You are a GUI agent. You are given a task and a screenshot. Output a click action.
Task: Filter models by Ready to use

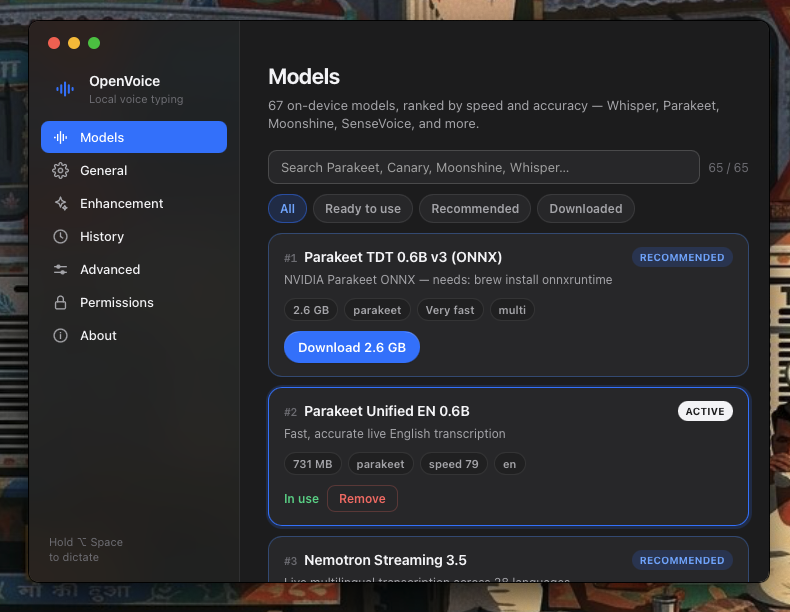tap(363, 209)
